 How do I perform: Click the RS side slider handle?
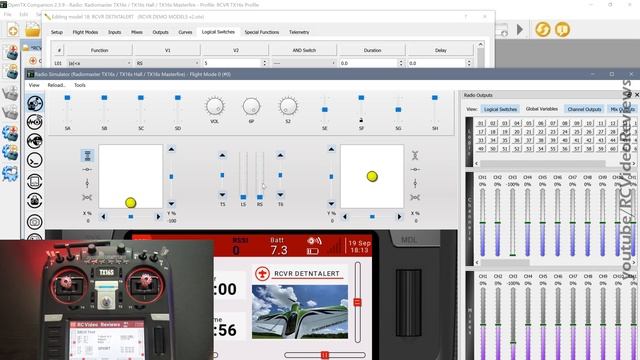coord(260,197)
